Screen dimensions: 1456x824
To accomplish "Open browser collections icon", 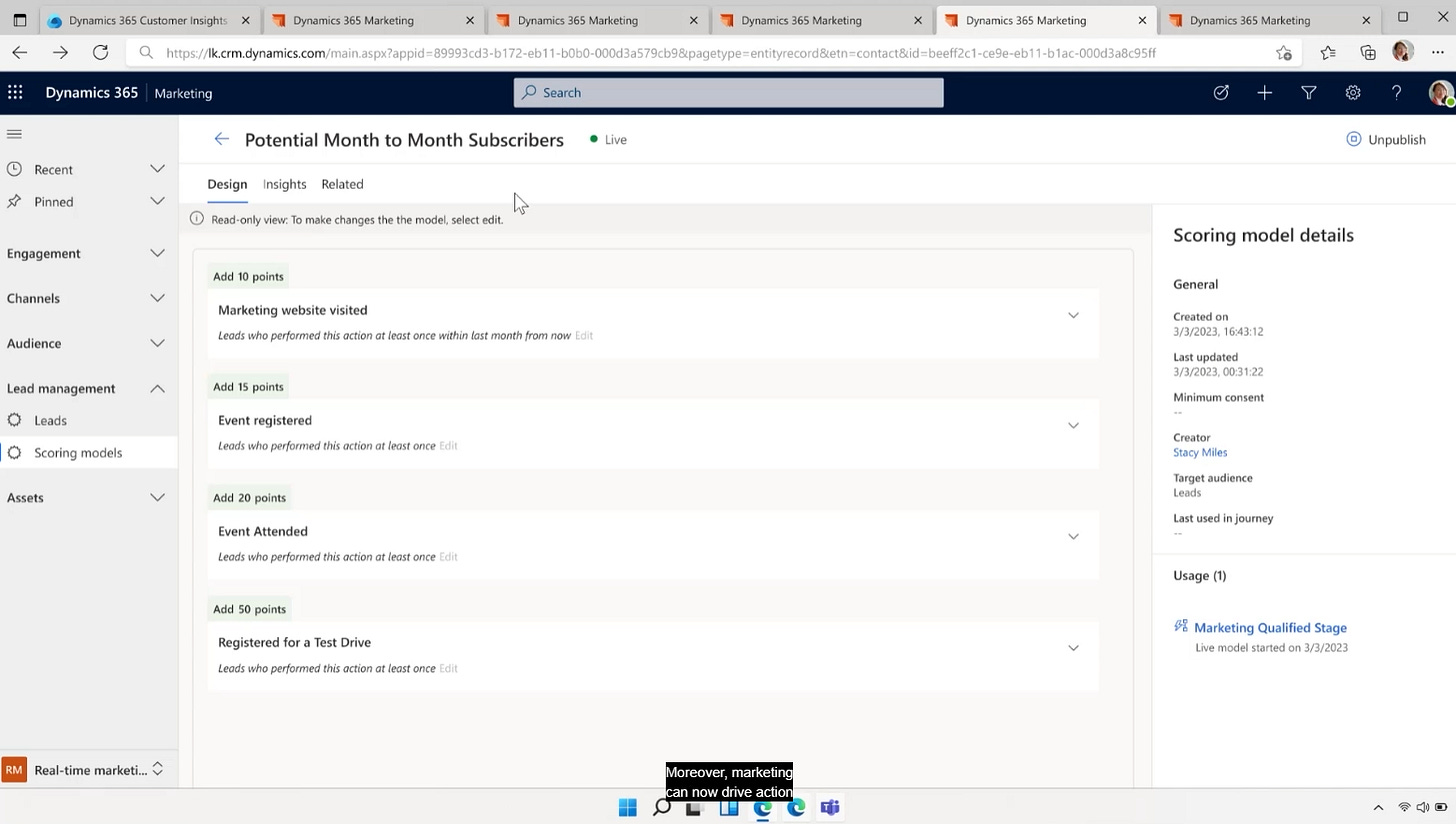I will (x=1368, y=53).
